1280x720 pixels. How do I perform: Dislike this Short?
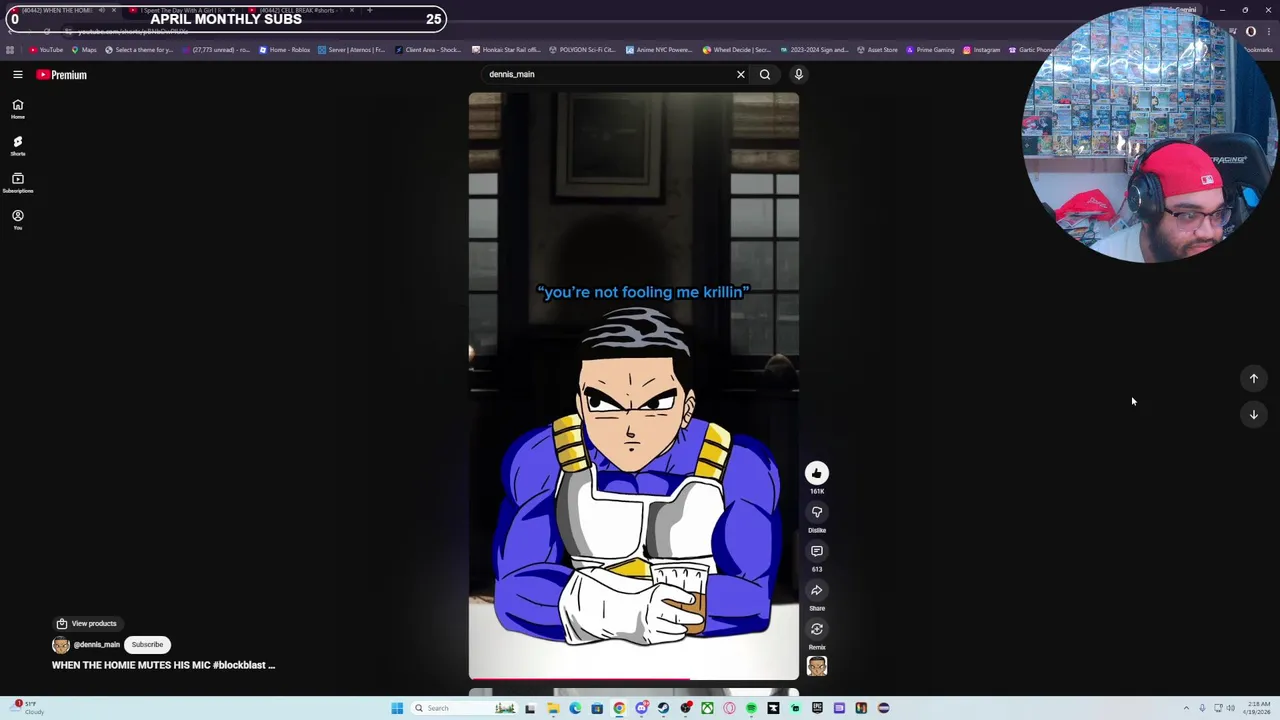pos(817,512)
